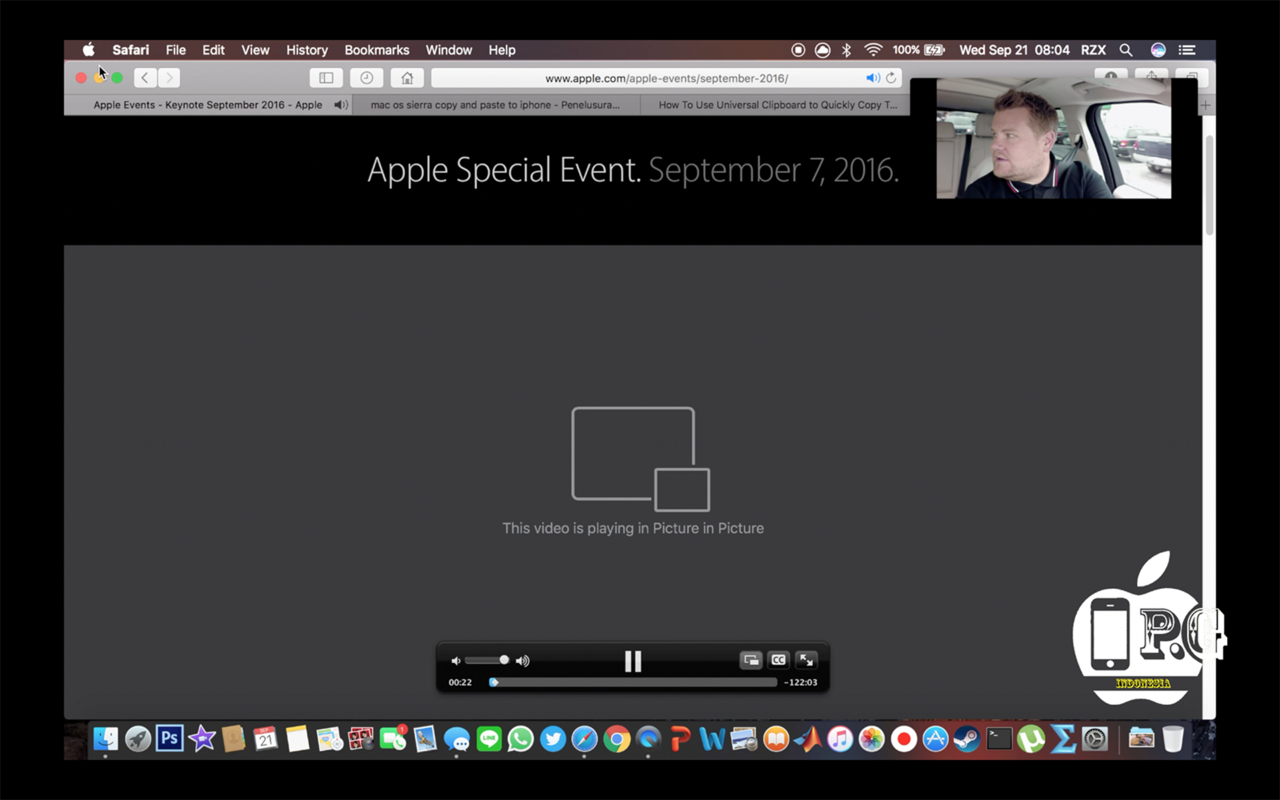Open iMovie from the Dock

tap(202, 739)
